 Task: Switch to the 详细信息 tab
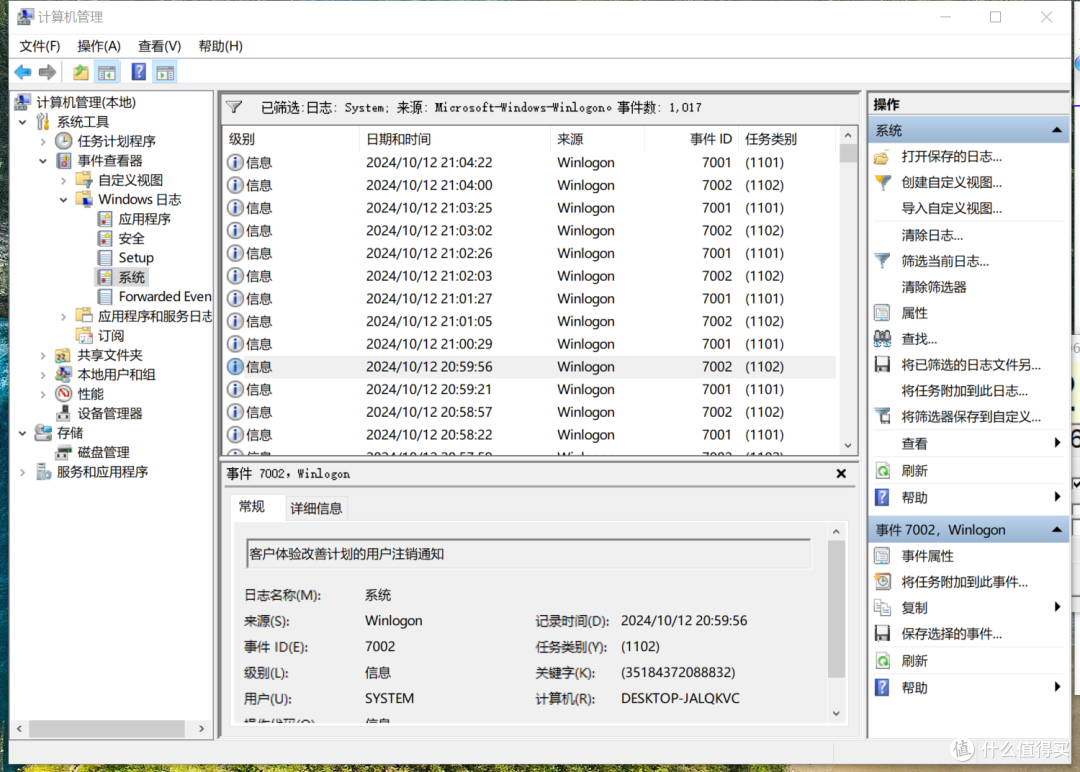pos(316,507)
